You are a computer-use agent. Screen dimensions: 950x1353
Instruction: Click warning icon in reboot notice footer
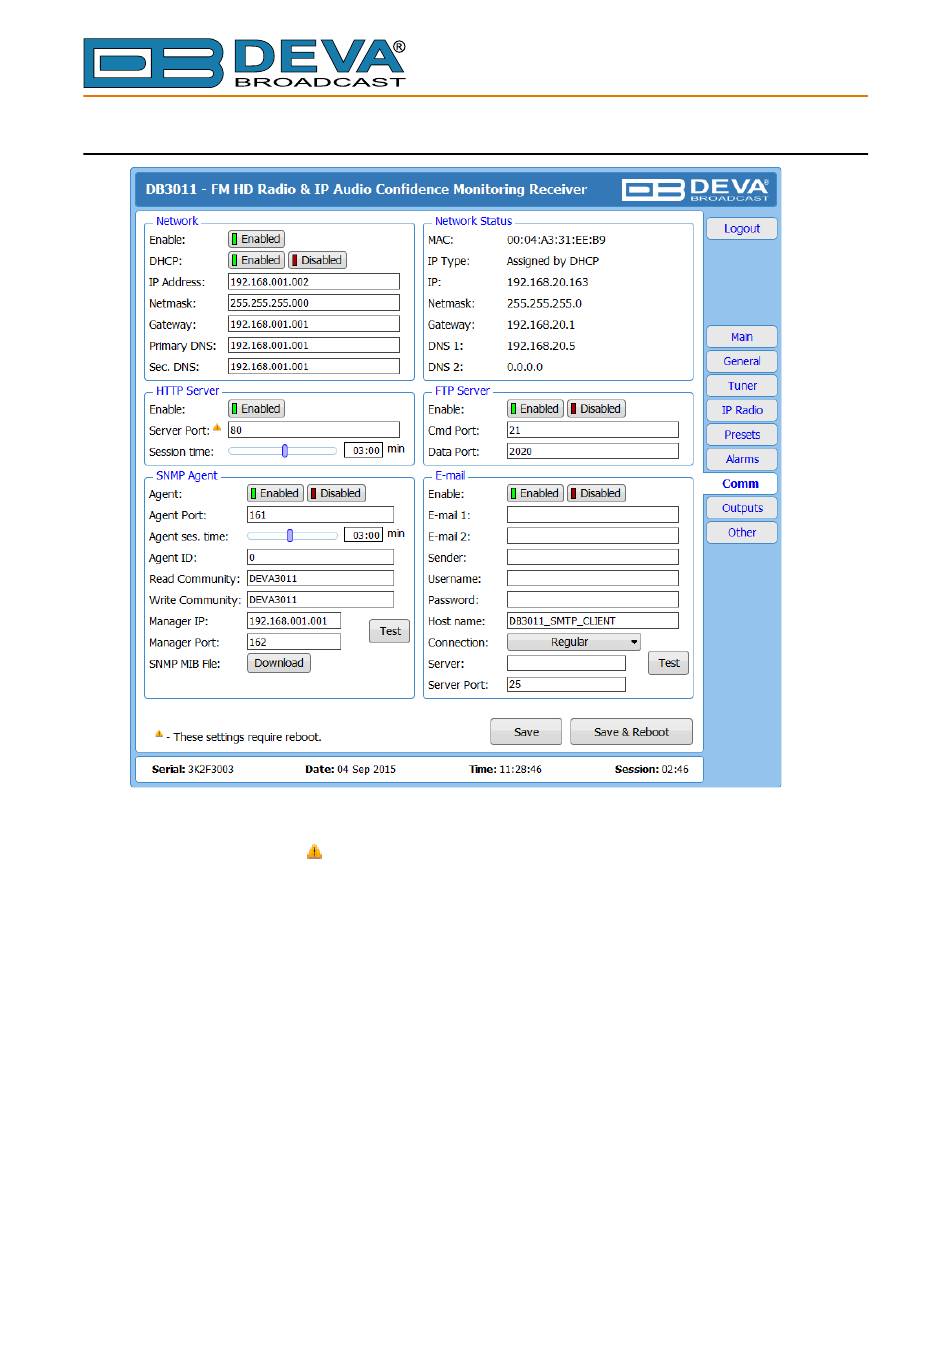tap(159, 734)
